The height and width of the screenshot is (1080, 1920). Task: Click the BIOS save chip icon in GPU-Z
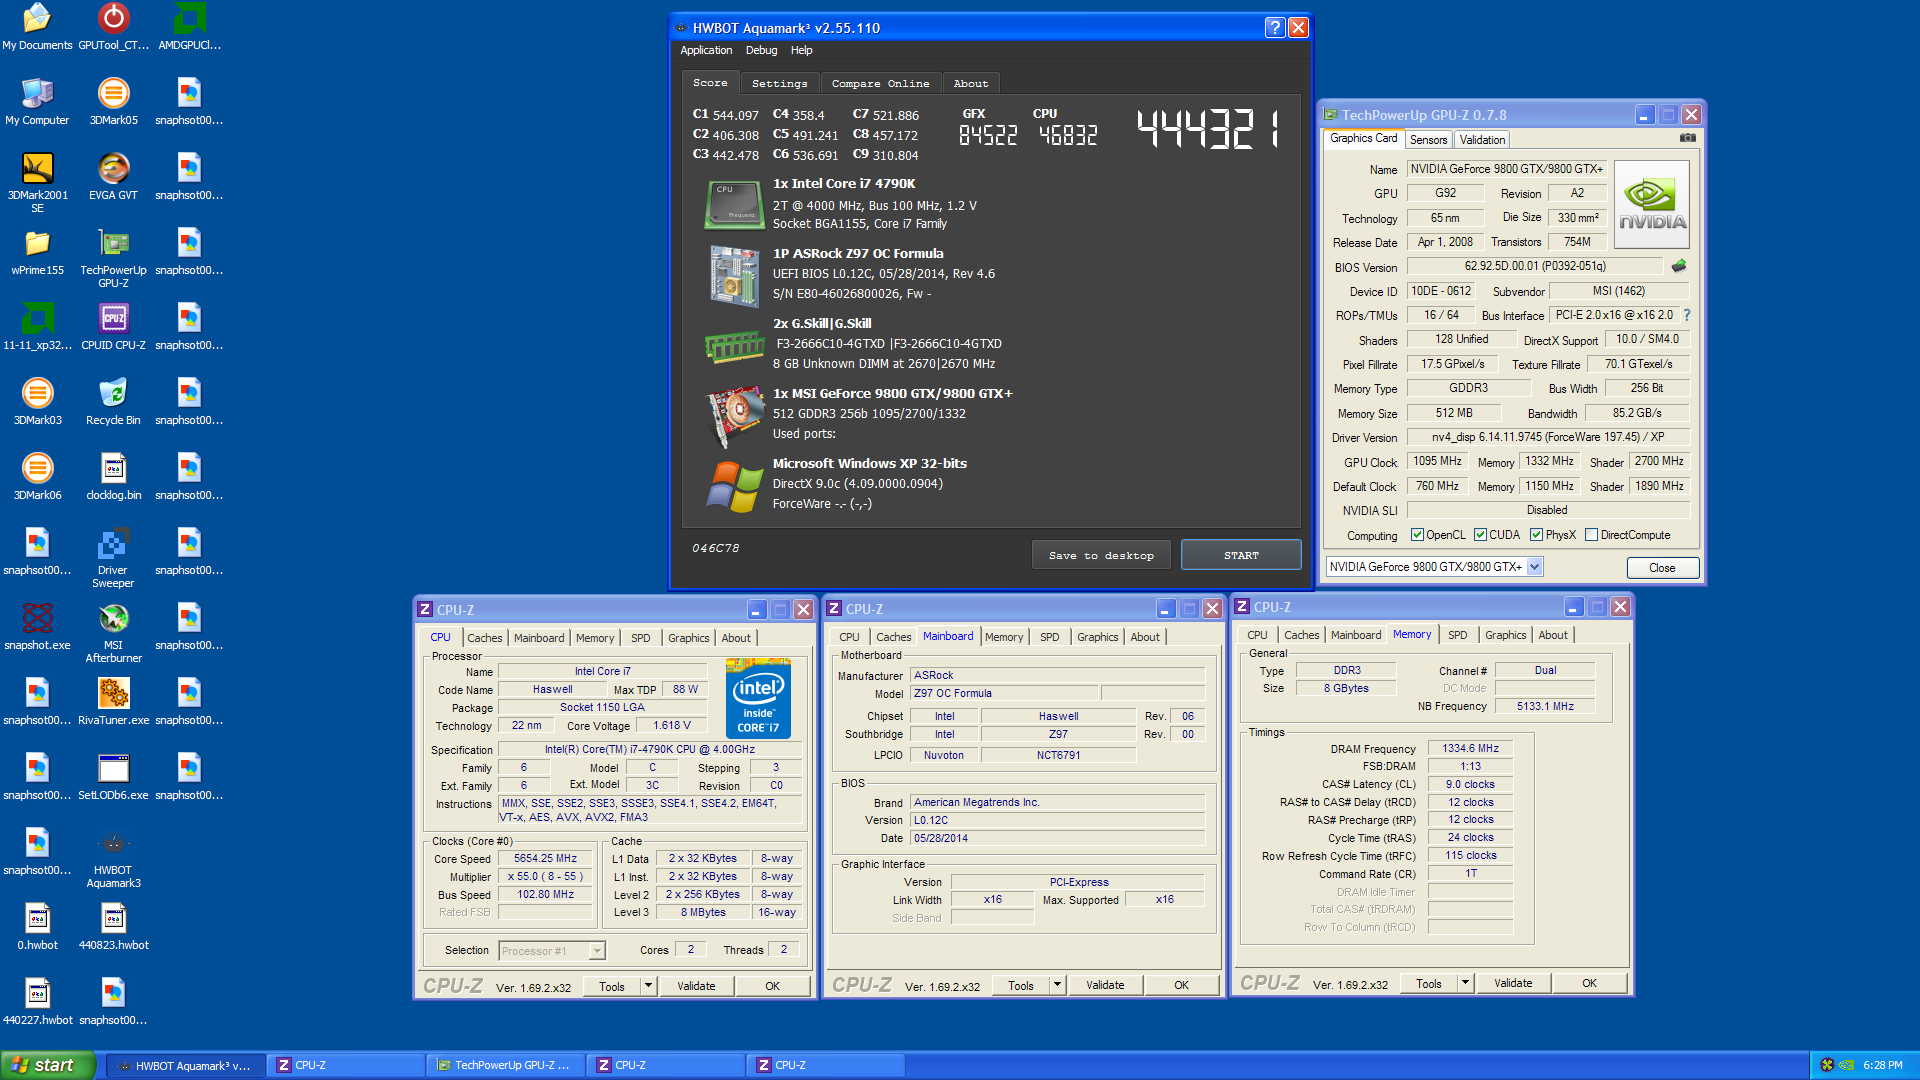(x=1679, y=266)
